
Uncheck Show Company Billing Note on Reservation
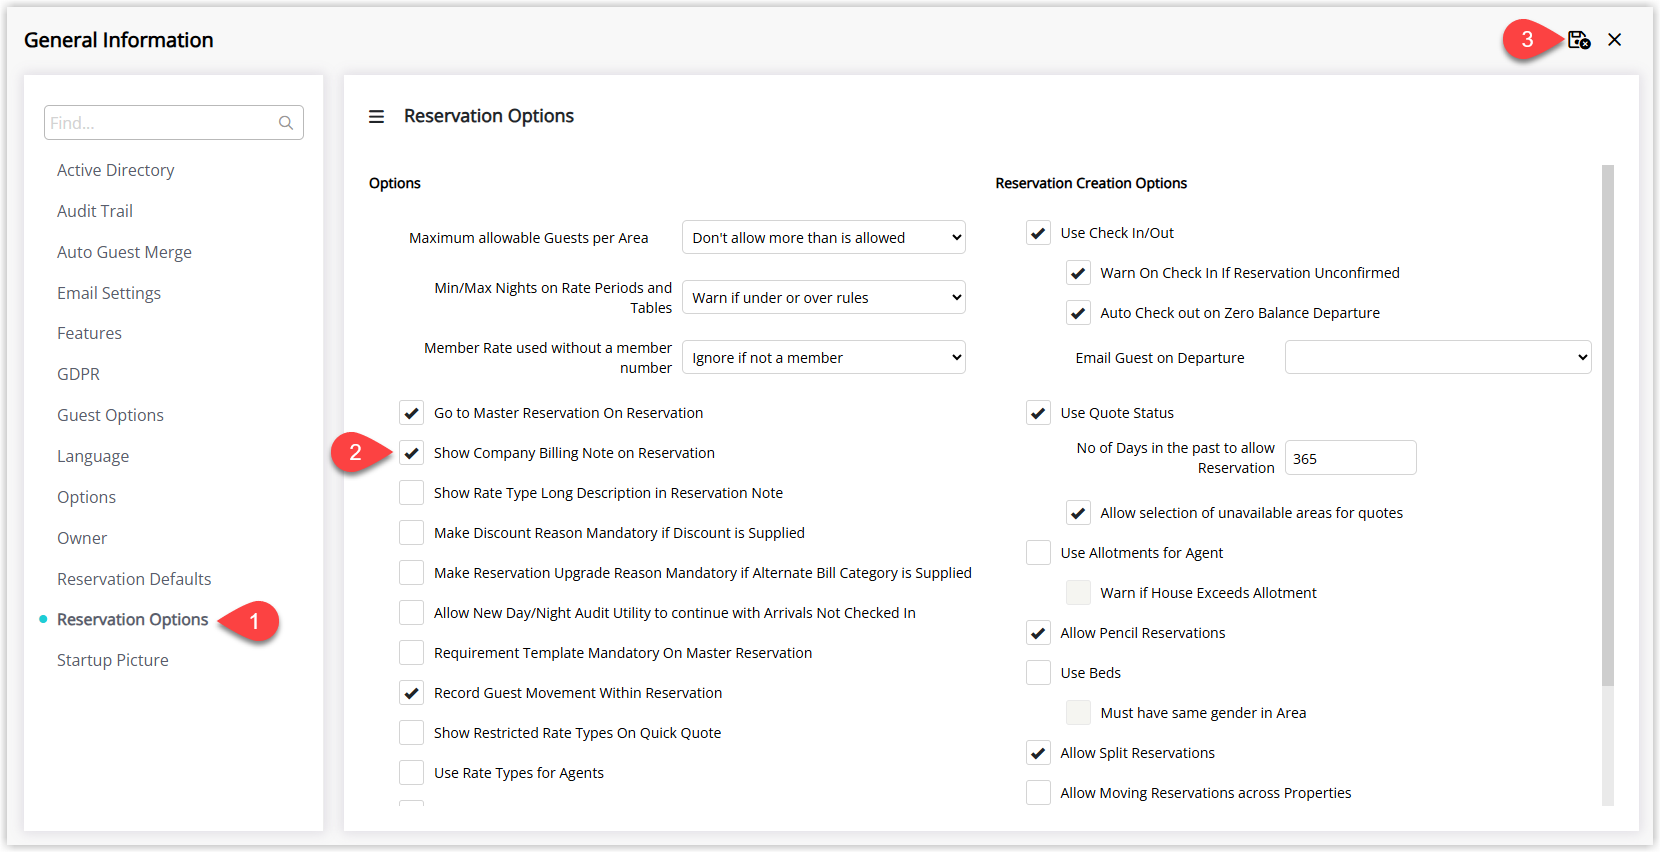click(411, 453)
